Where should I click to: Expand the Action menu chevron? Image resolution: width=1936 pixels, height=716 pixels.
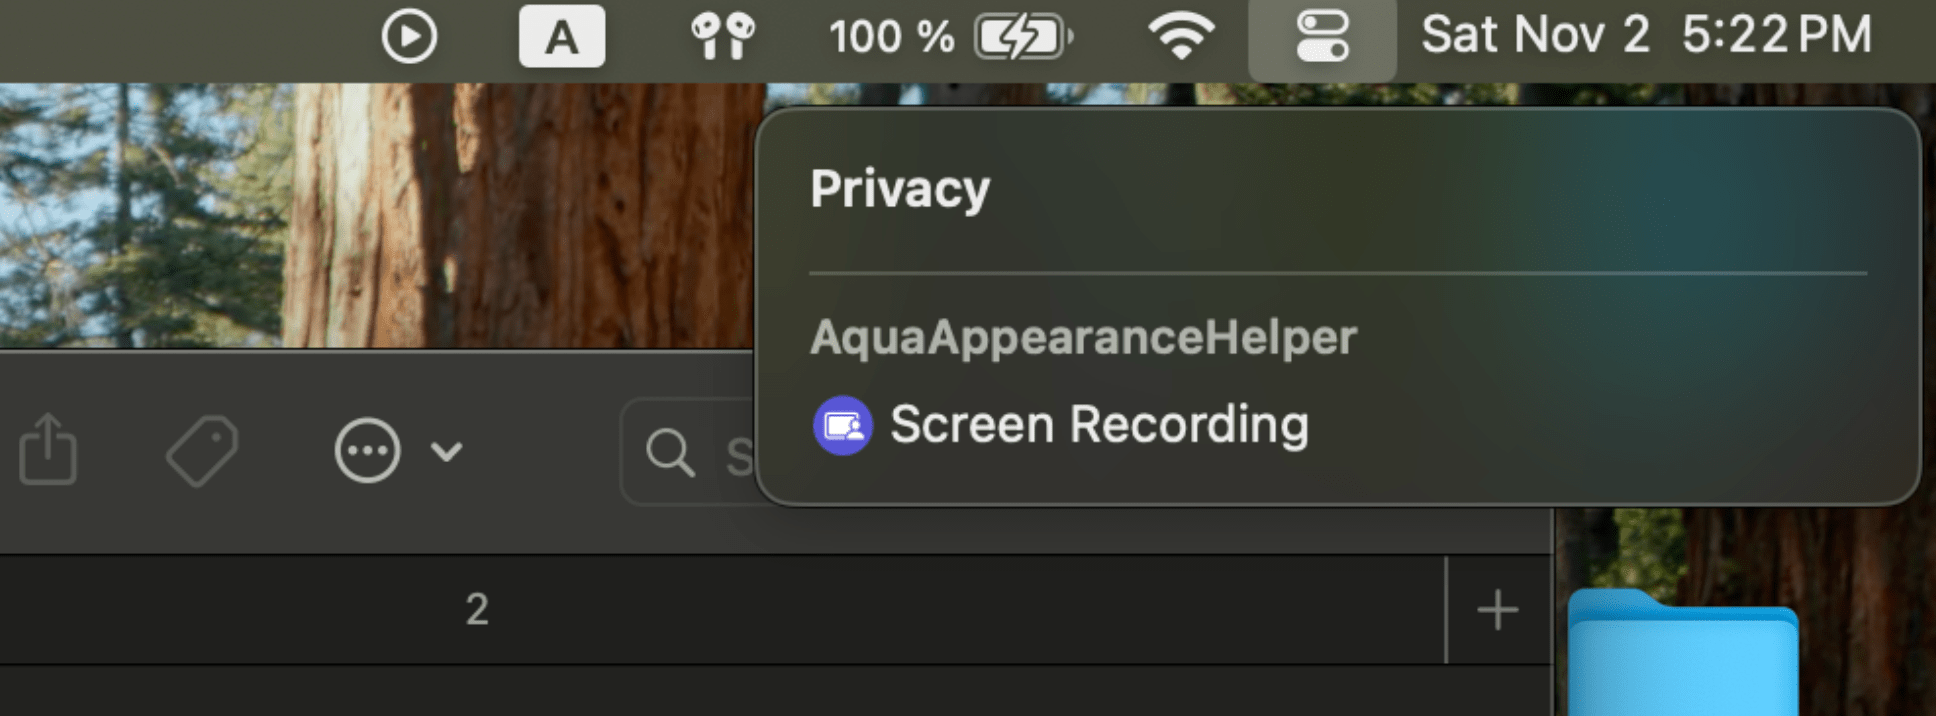pos(446,452)
